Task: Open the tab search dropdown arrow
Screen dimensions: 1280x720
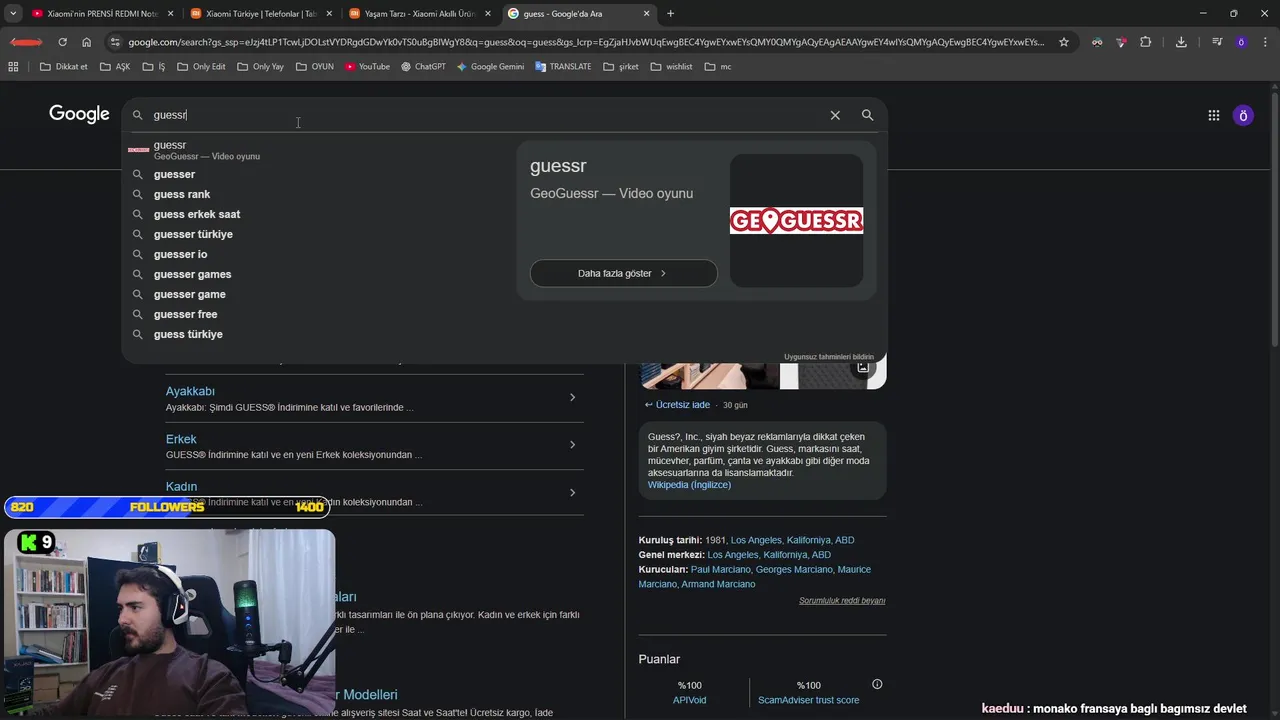Action: pyautogui.click(x=13, y=14)
